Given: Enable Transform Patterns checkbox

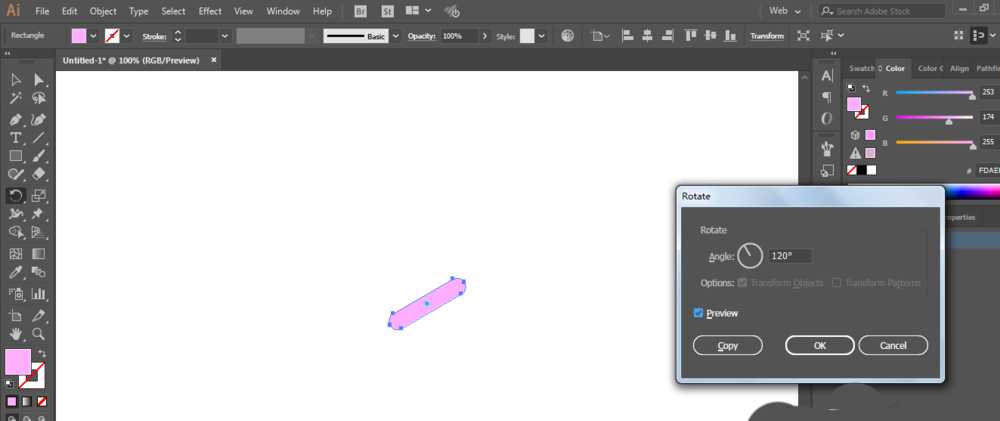Looking at the screenshot, I should pos(837,283).
